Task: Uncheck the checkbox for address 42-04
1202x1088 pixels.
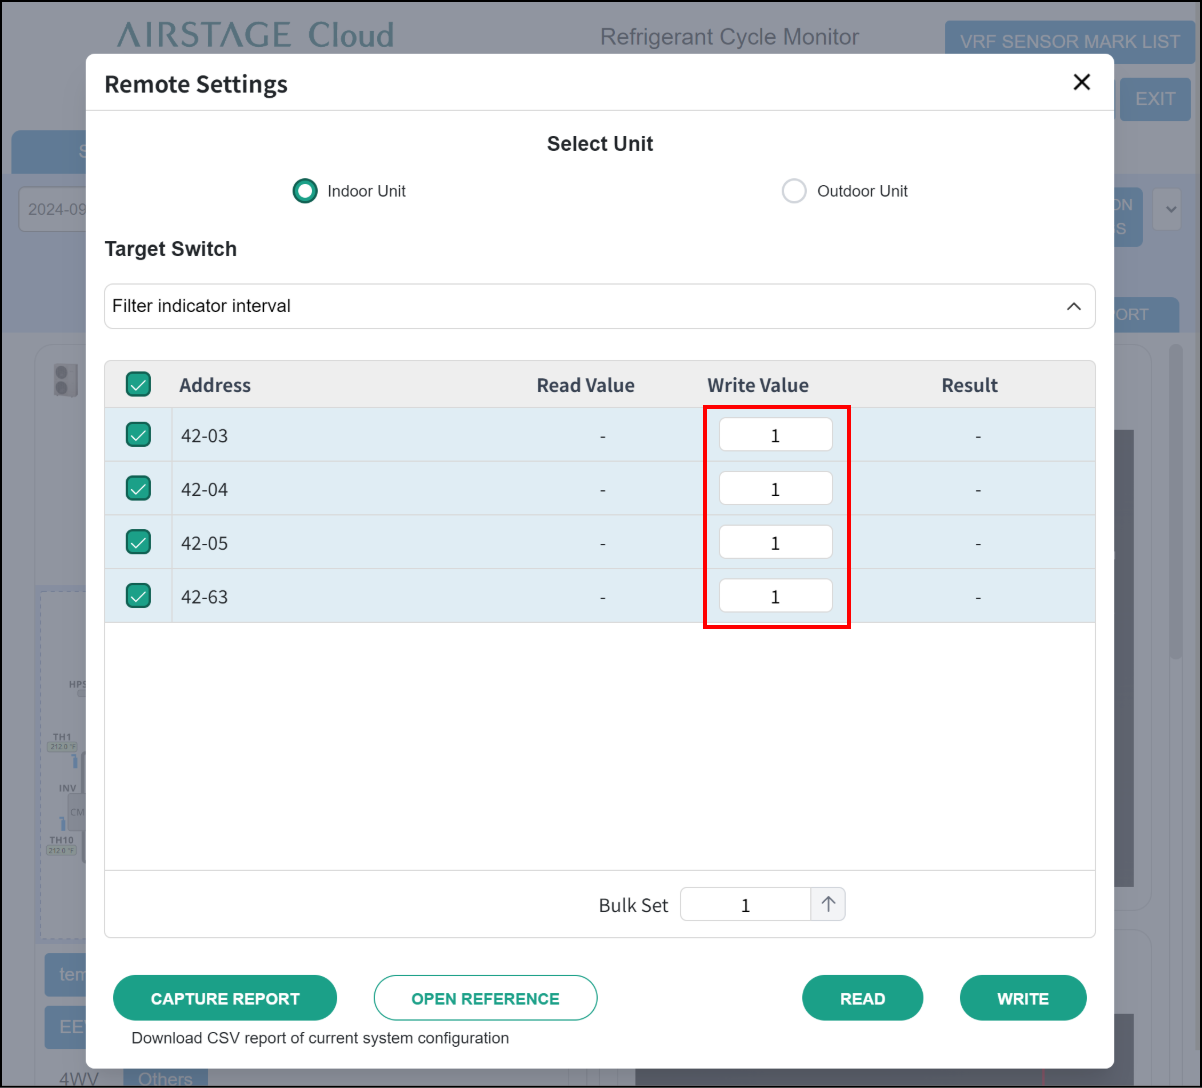Action: (138, 488)
